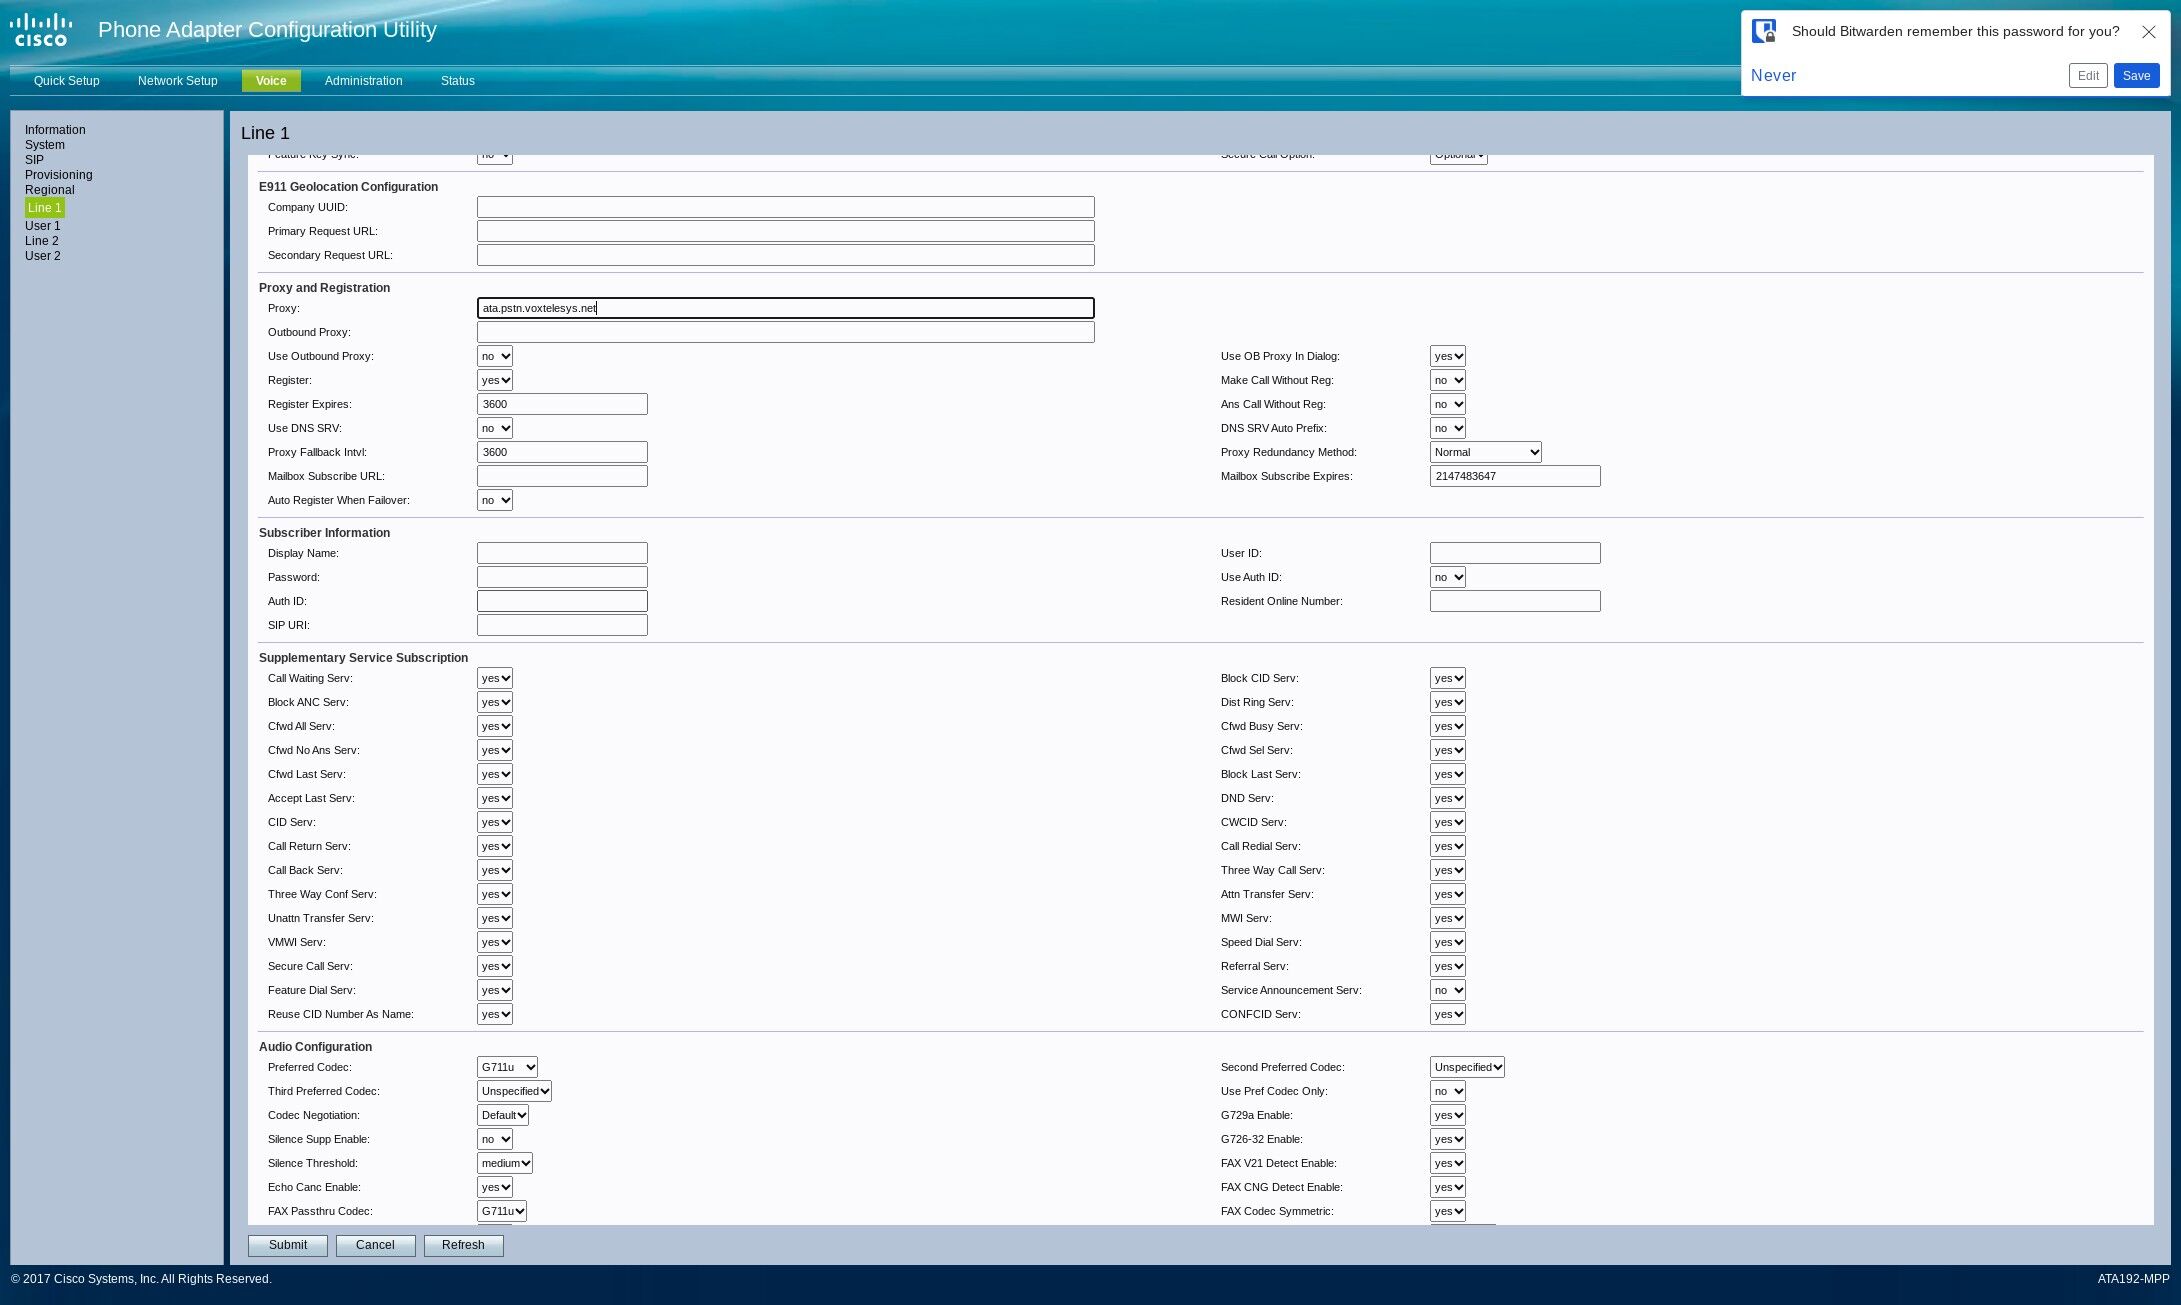
Task: Open Line 2 in the sidebar
Action: point(42,241)
